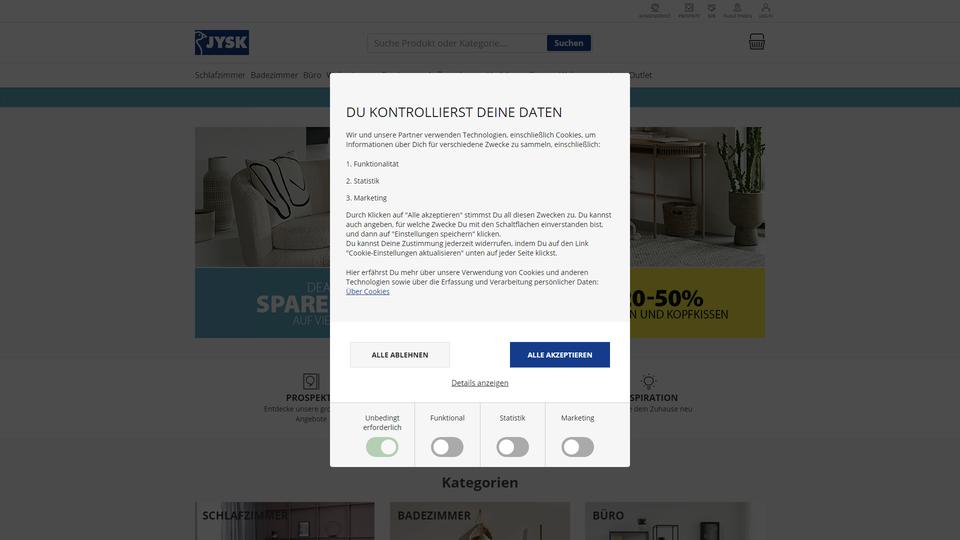Enable the Marketing cookie switch
The height and width of the screenshot is (540, 960).
click(x=577, y=447)
